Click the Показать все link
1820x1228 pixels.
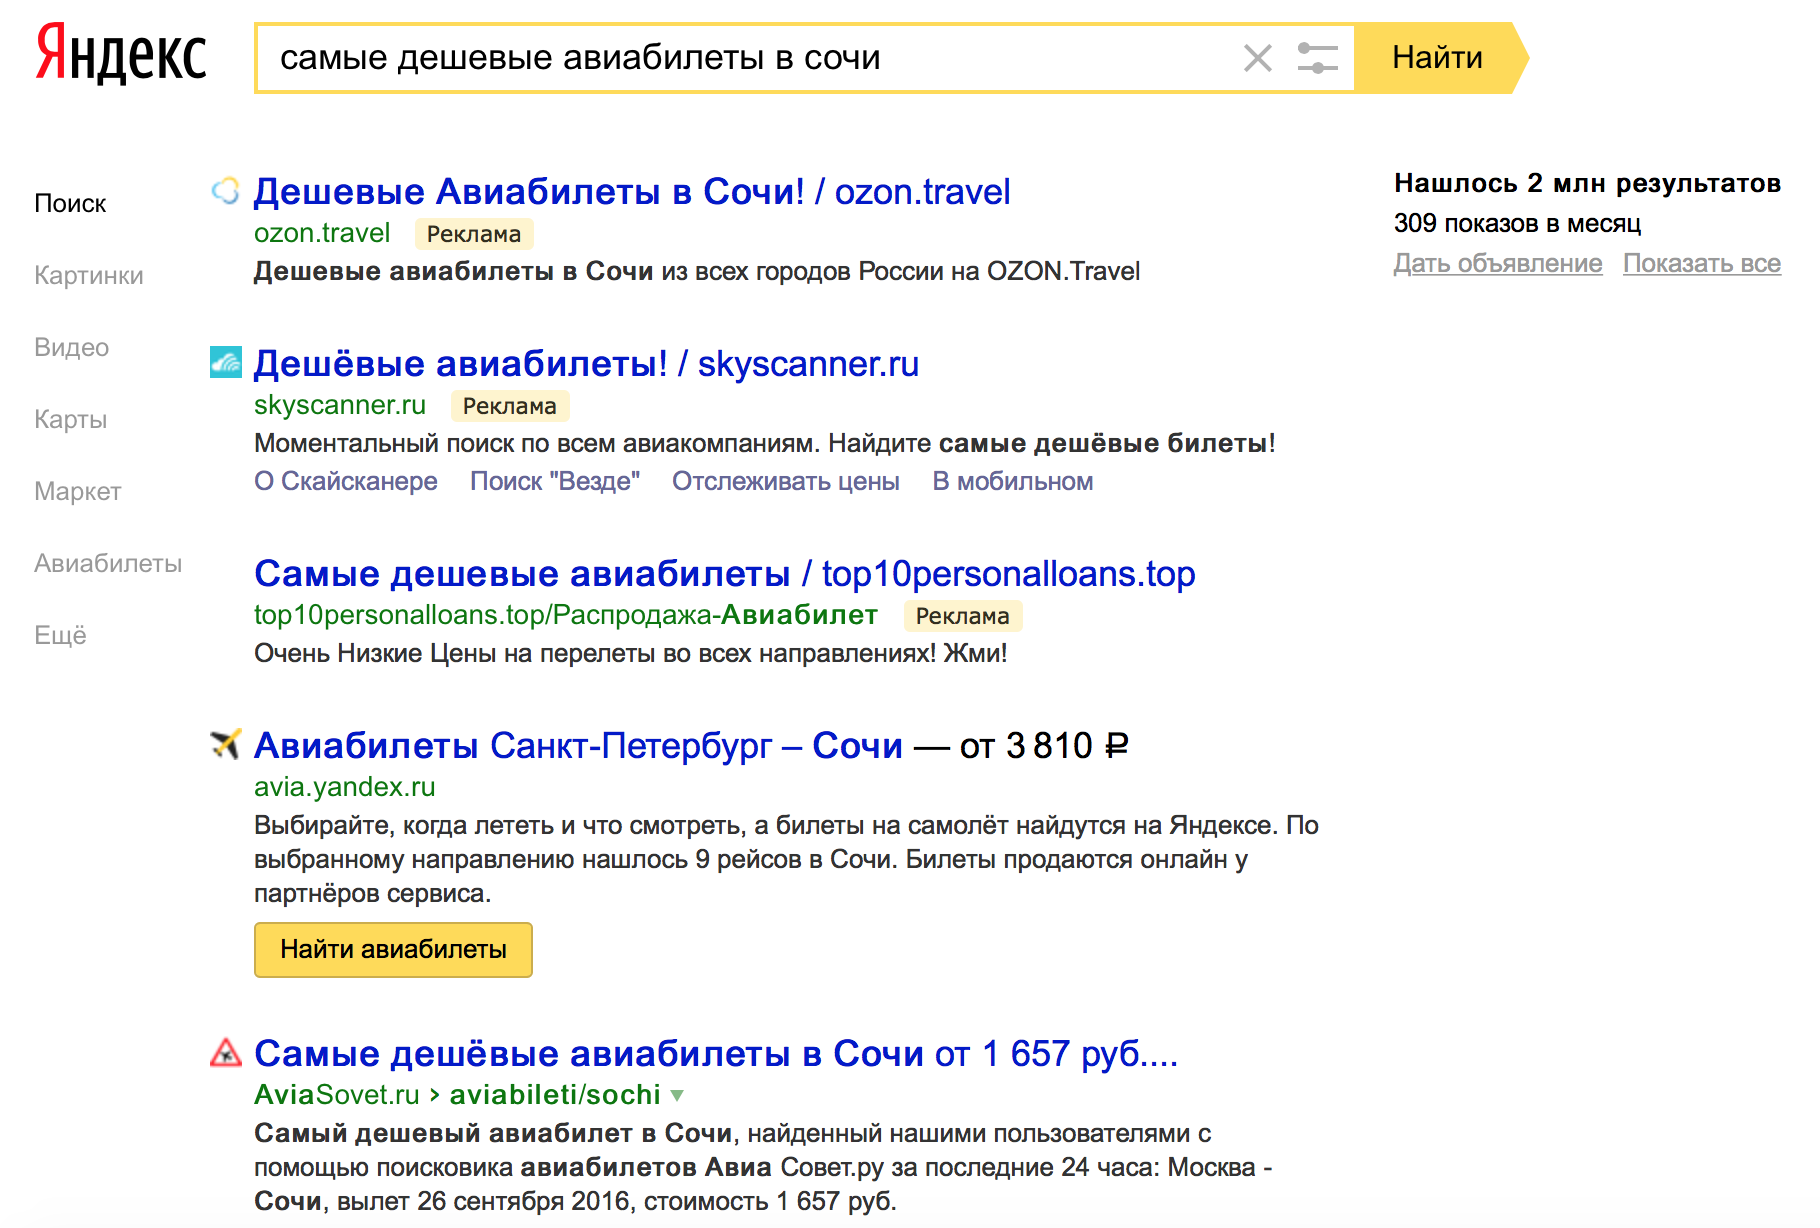point(1702,263)
